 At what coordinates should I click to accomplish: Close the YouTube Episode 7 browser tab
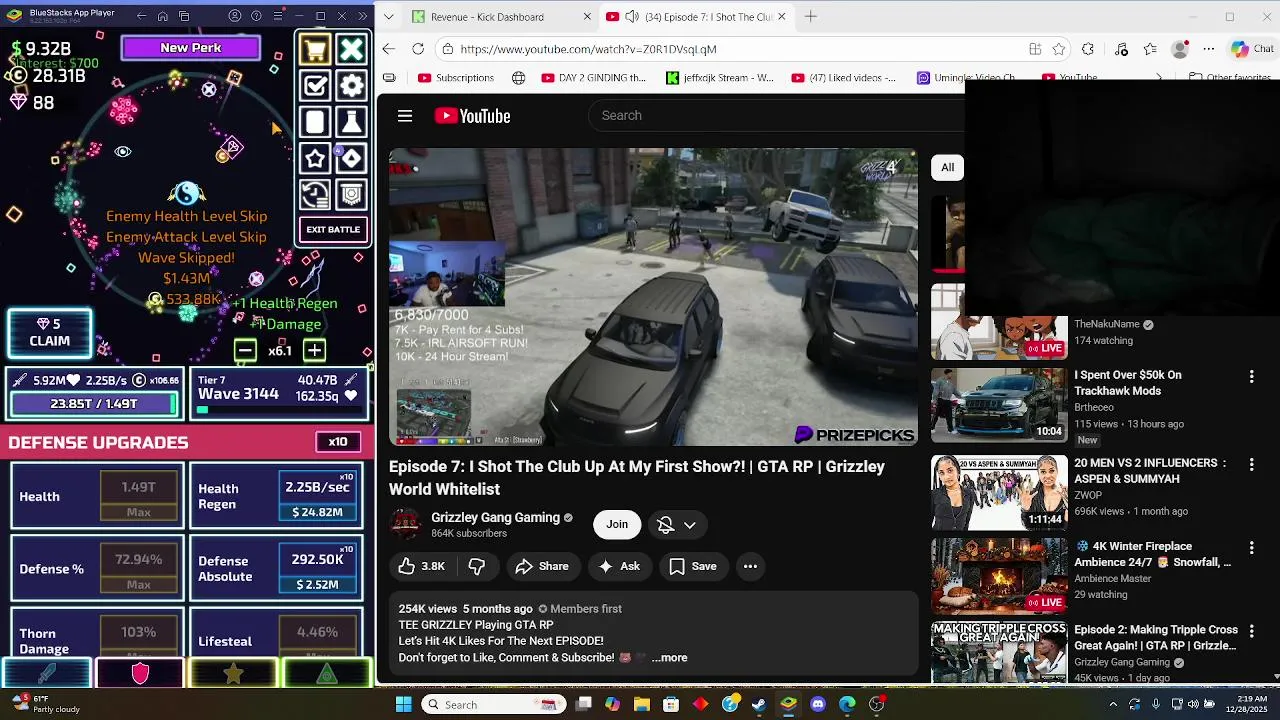(782, 16)
